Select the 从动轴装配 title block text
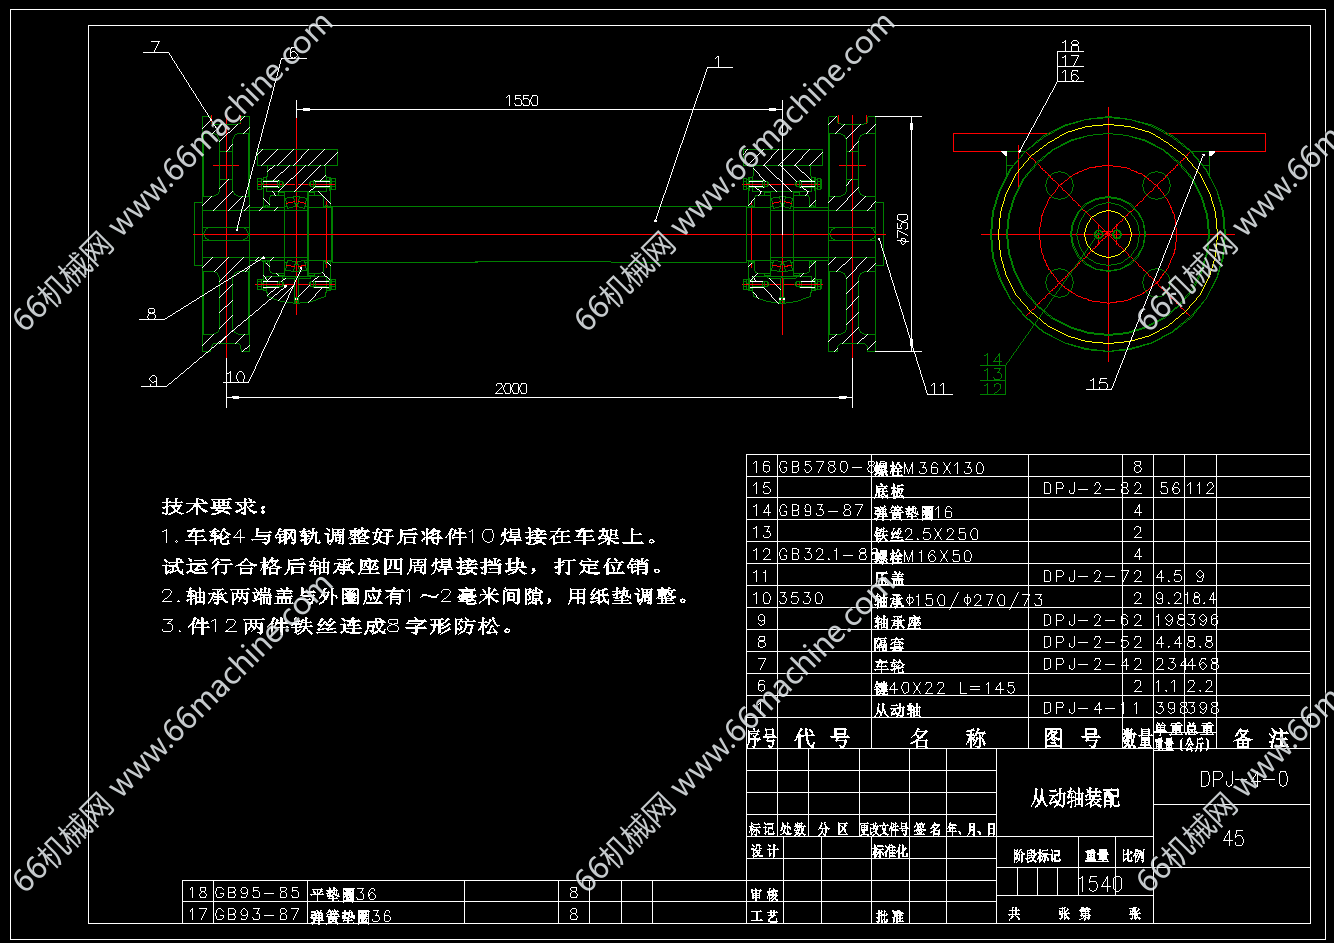1334x943 pixels. pos(1075,798)
